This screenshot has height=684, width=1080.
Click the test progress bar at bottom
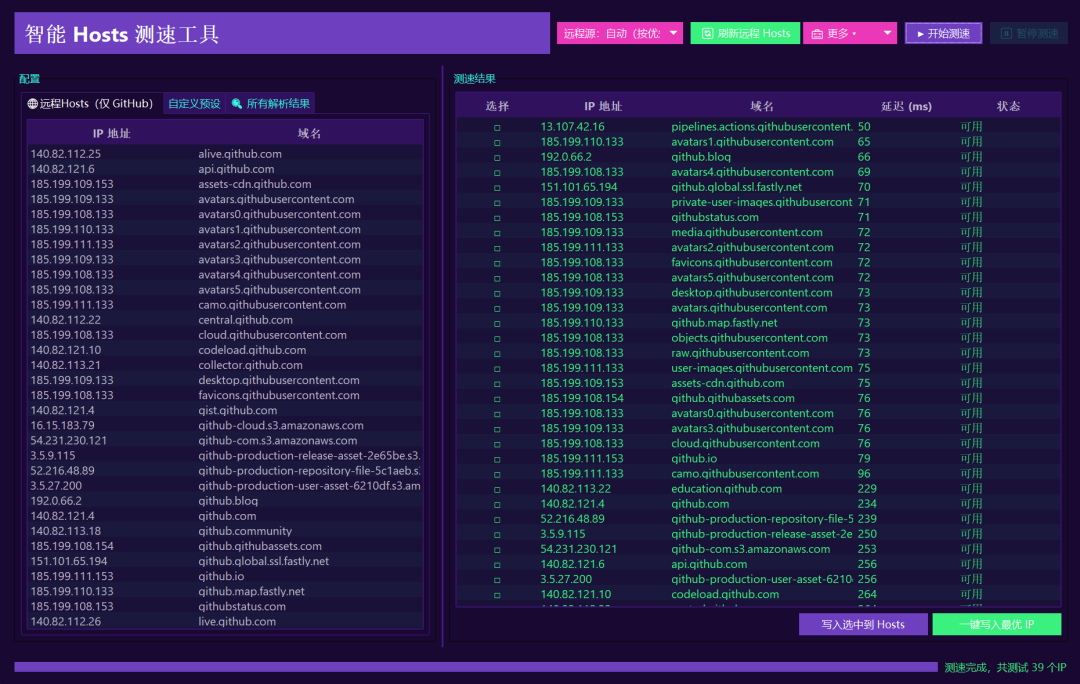click(x=475, y=667)
